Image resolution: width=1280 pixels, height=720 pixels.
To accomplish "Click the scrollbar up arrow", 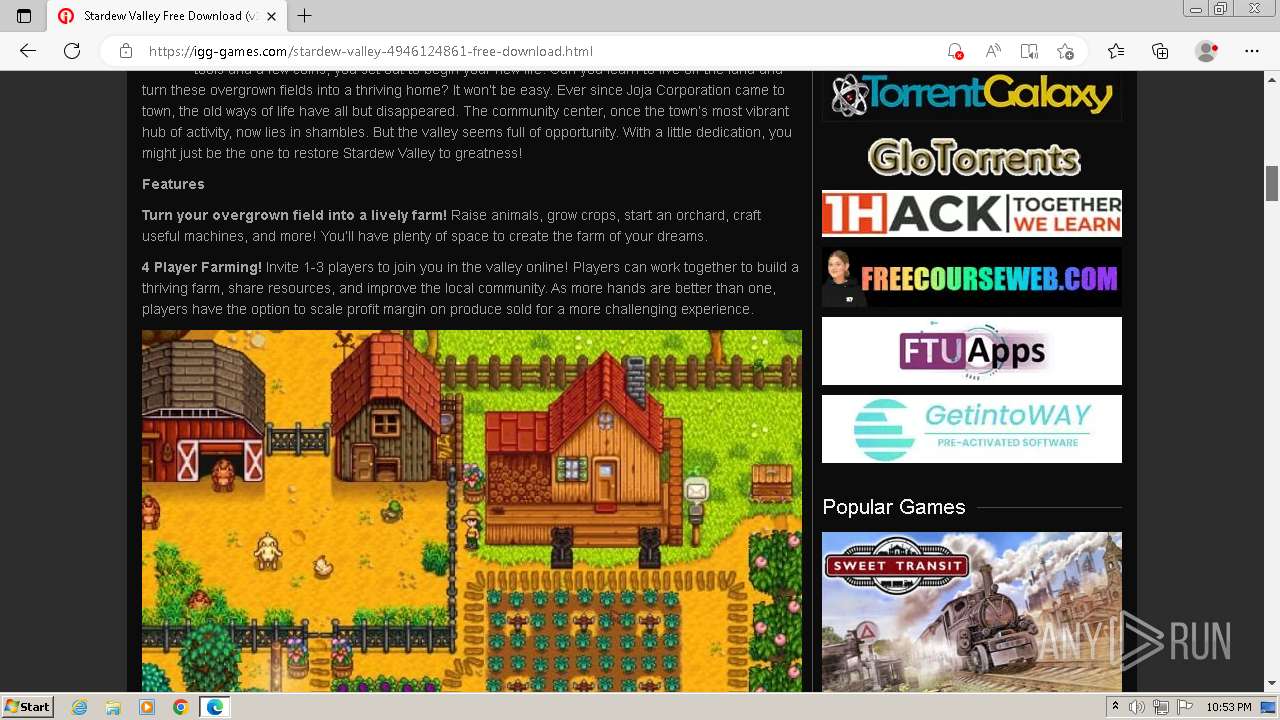I will (1272, 78).
